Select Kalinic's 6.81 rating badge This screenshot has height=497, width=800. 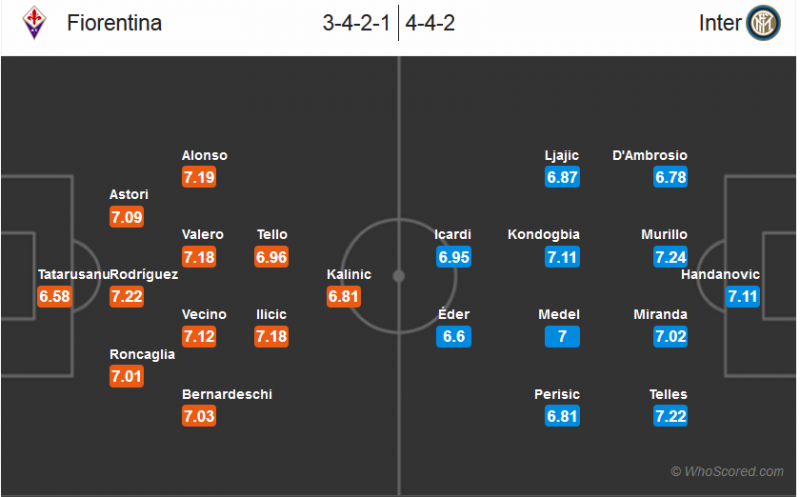coord(343,296)
